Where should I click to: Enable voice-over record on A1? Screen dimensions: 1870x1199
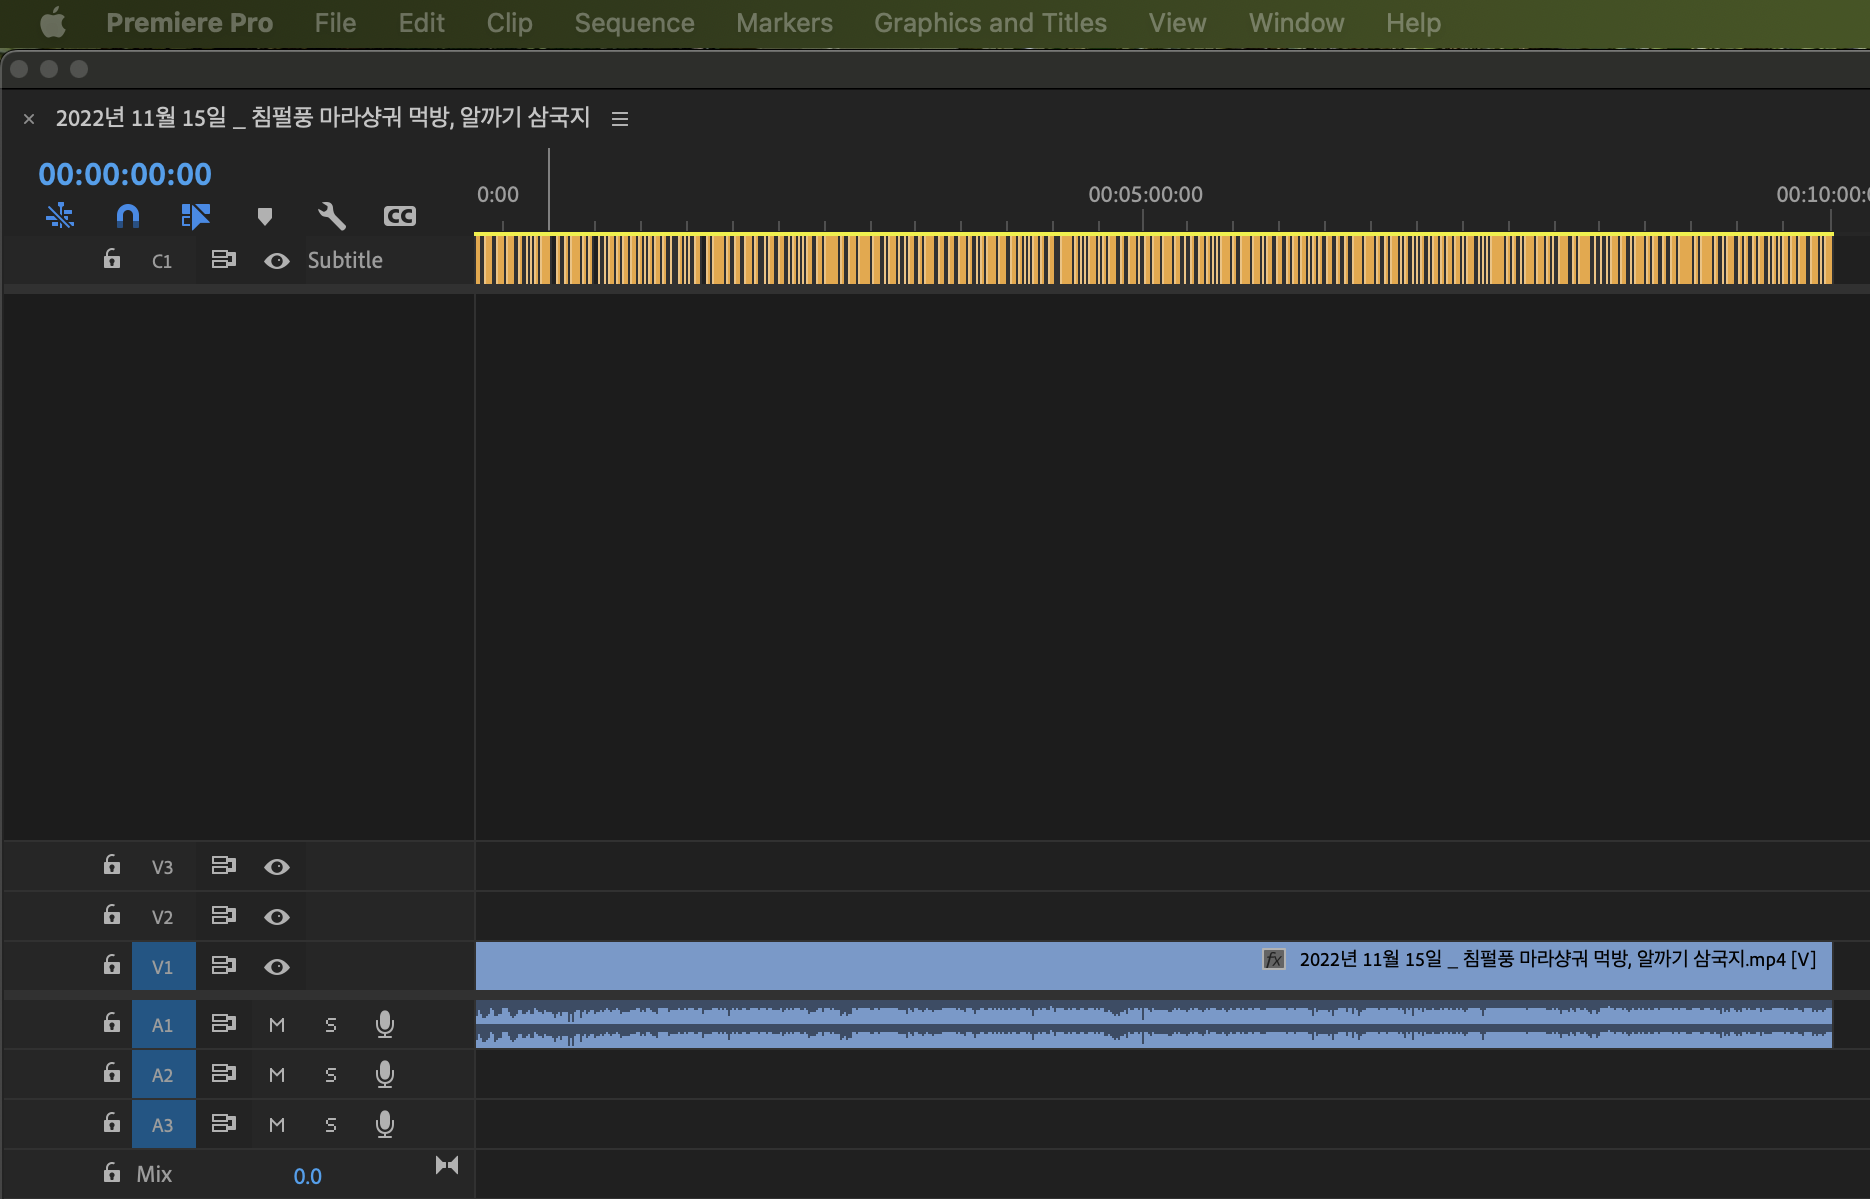point(384,1024)
